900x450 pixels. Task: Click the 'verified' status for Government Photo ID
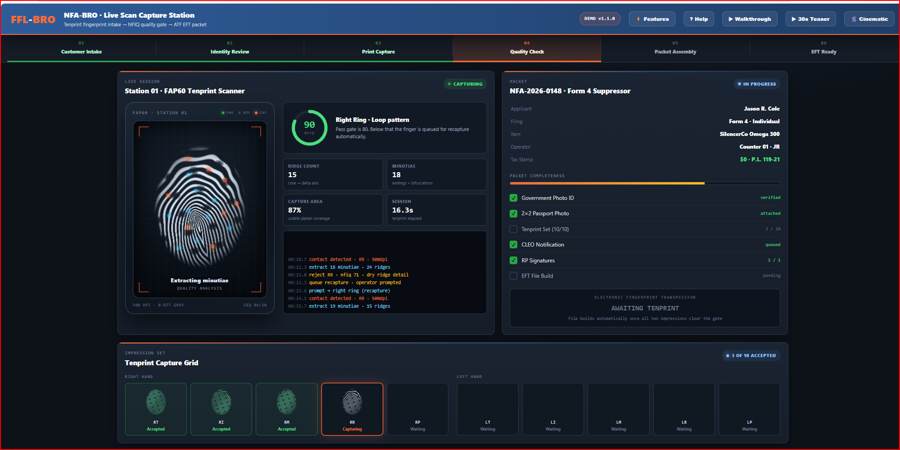coord(770,197)
